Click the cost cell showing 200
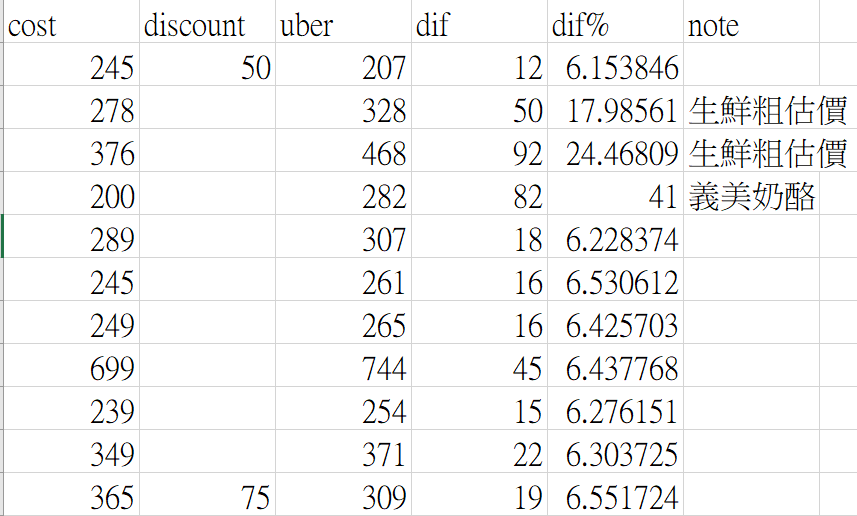This screenshot has width=857, height=516. pyautogui.click(x=70, y=197)
